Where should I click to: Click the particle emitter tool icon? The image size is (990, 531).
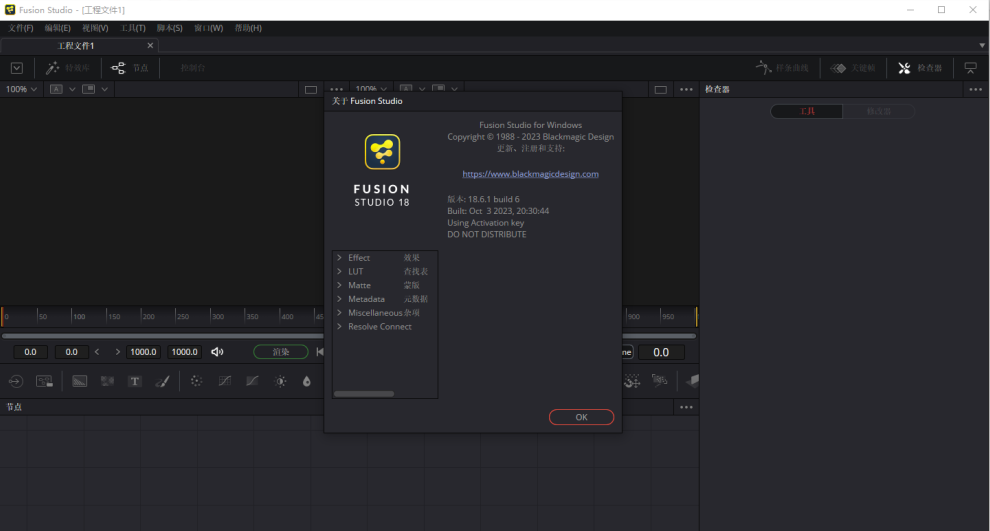[632, 380]
